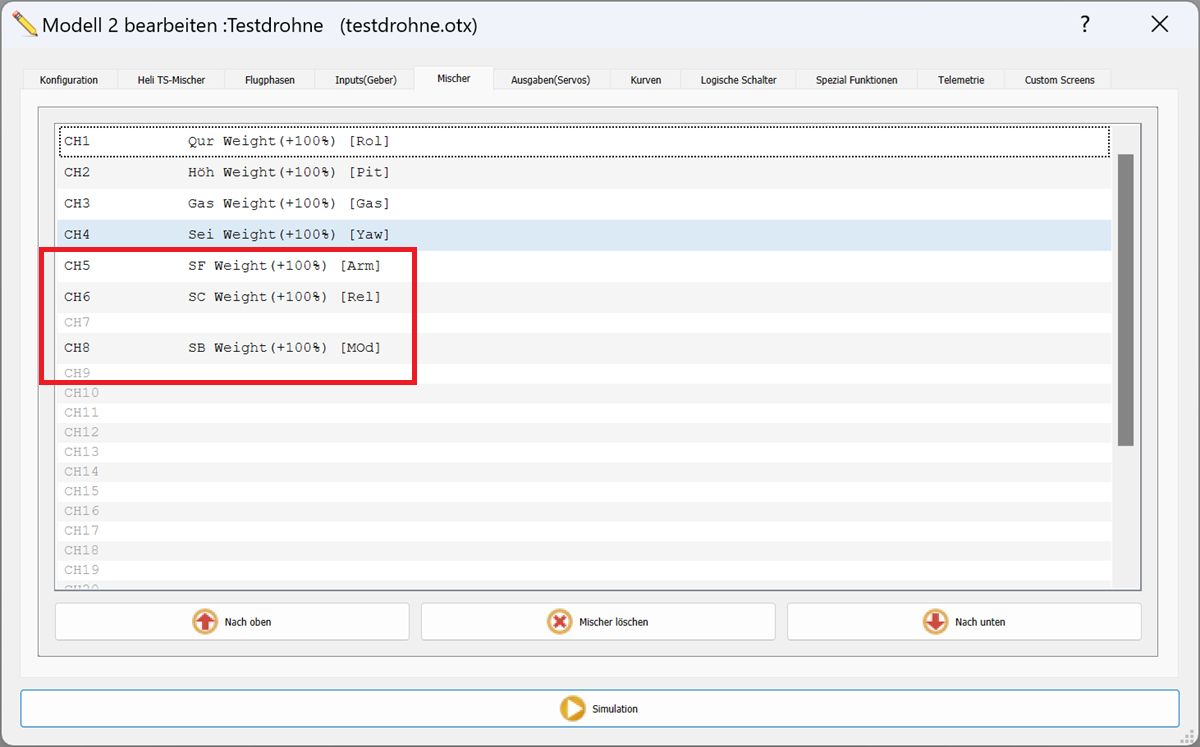Open the Konfiguration tab
Image resolution: width=1200 pixels, height=747 pixels.
69,80
